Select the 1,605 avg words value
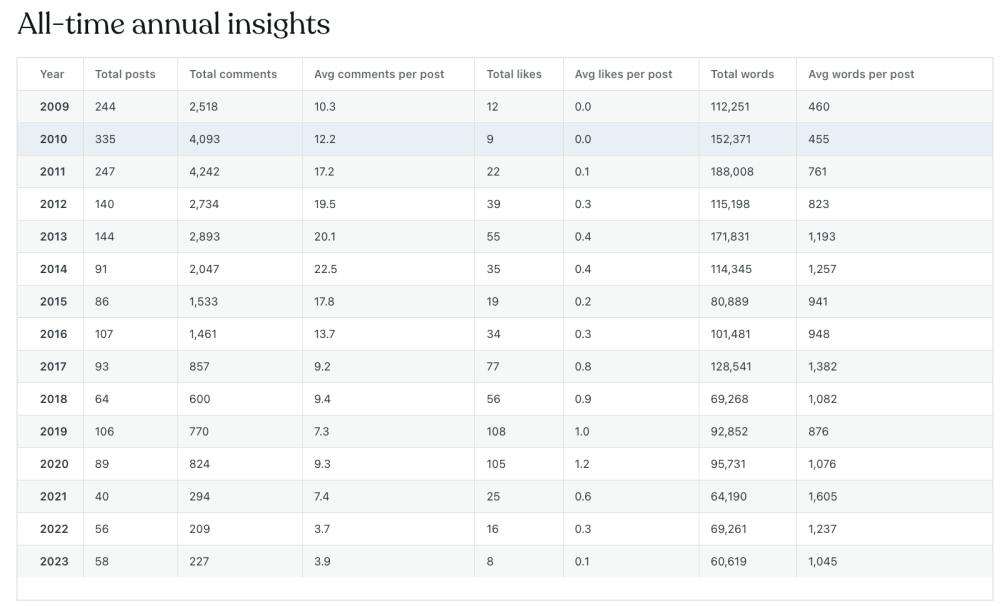Screen dimensions: 1000x606 tap(822, 496)
